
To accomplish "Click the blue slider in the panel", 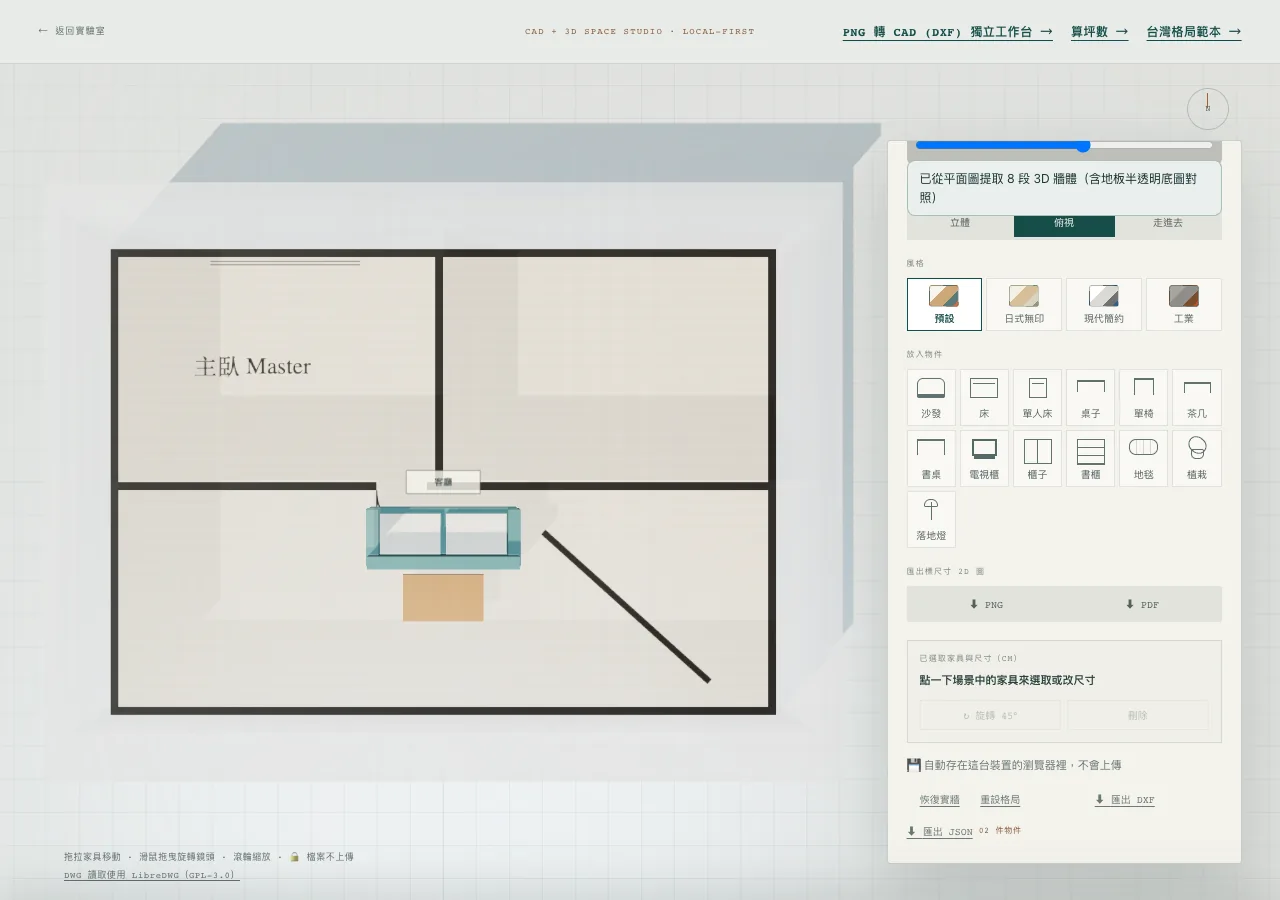I will pyautogui.click(x=1064, y=146).
